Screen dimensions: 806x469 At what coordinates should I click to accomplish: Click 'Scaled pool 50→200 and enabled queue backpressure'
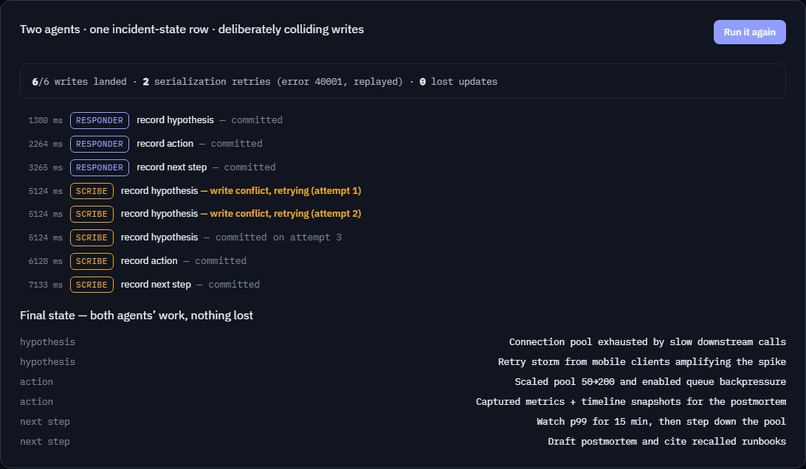click(x=650, y=382)
